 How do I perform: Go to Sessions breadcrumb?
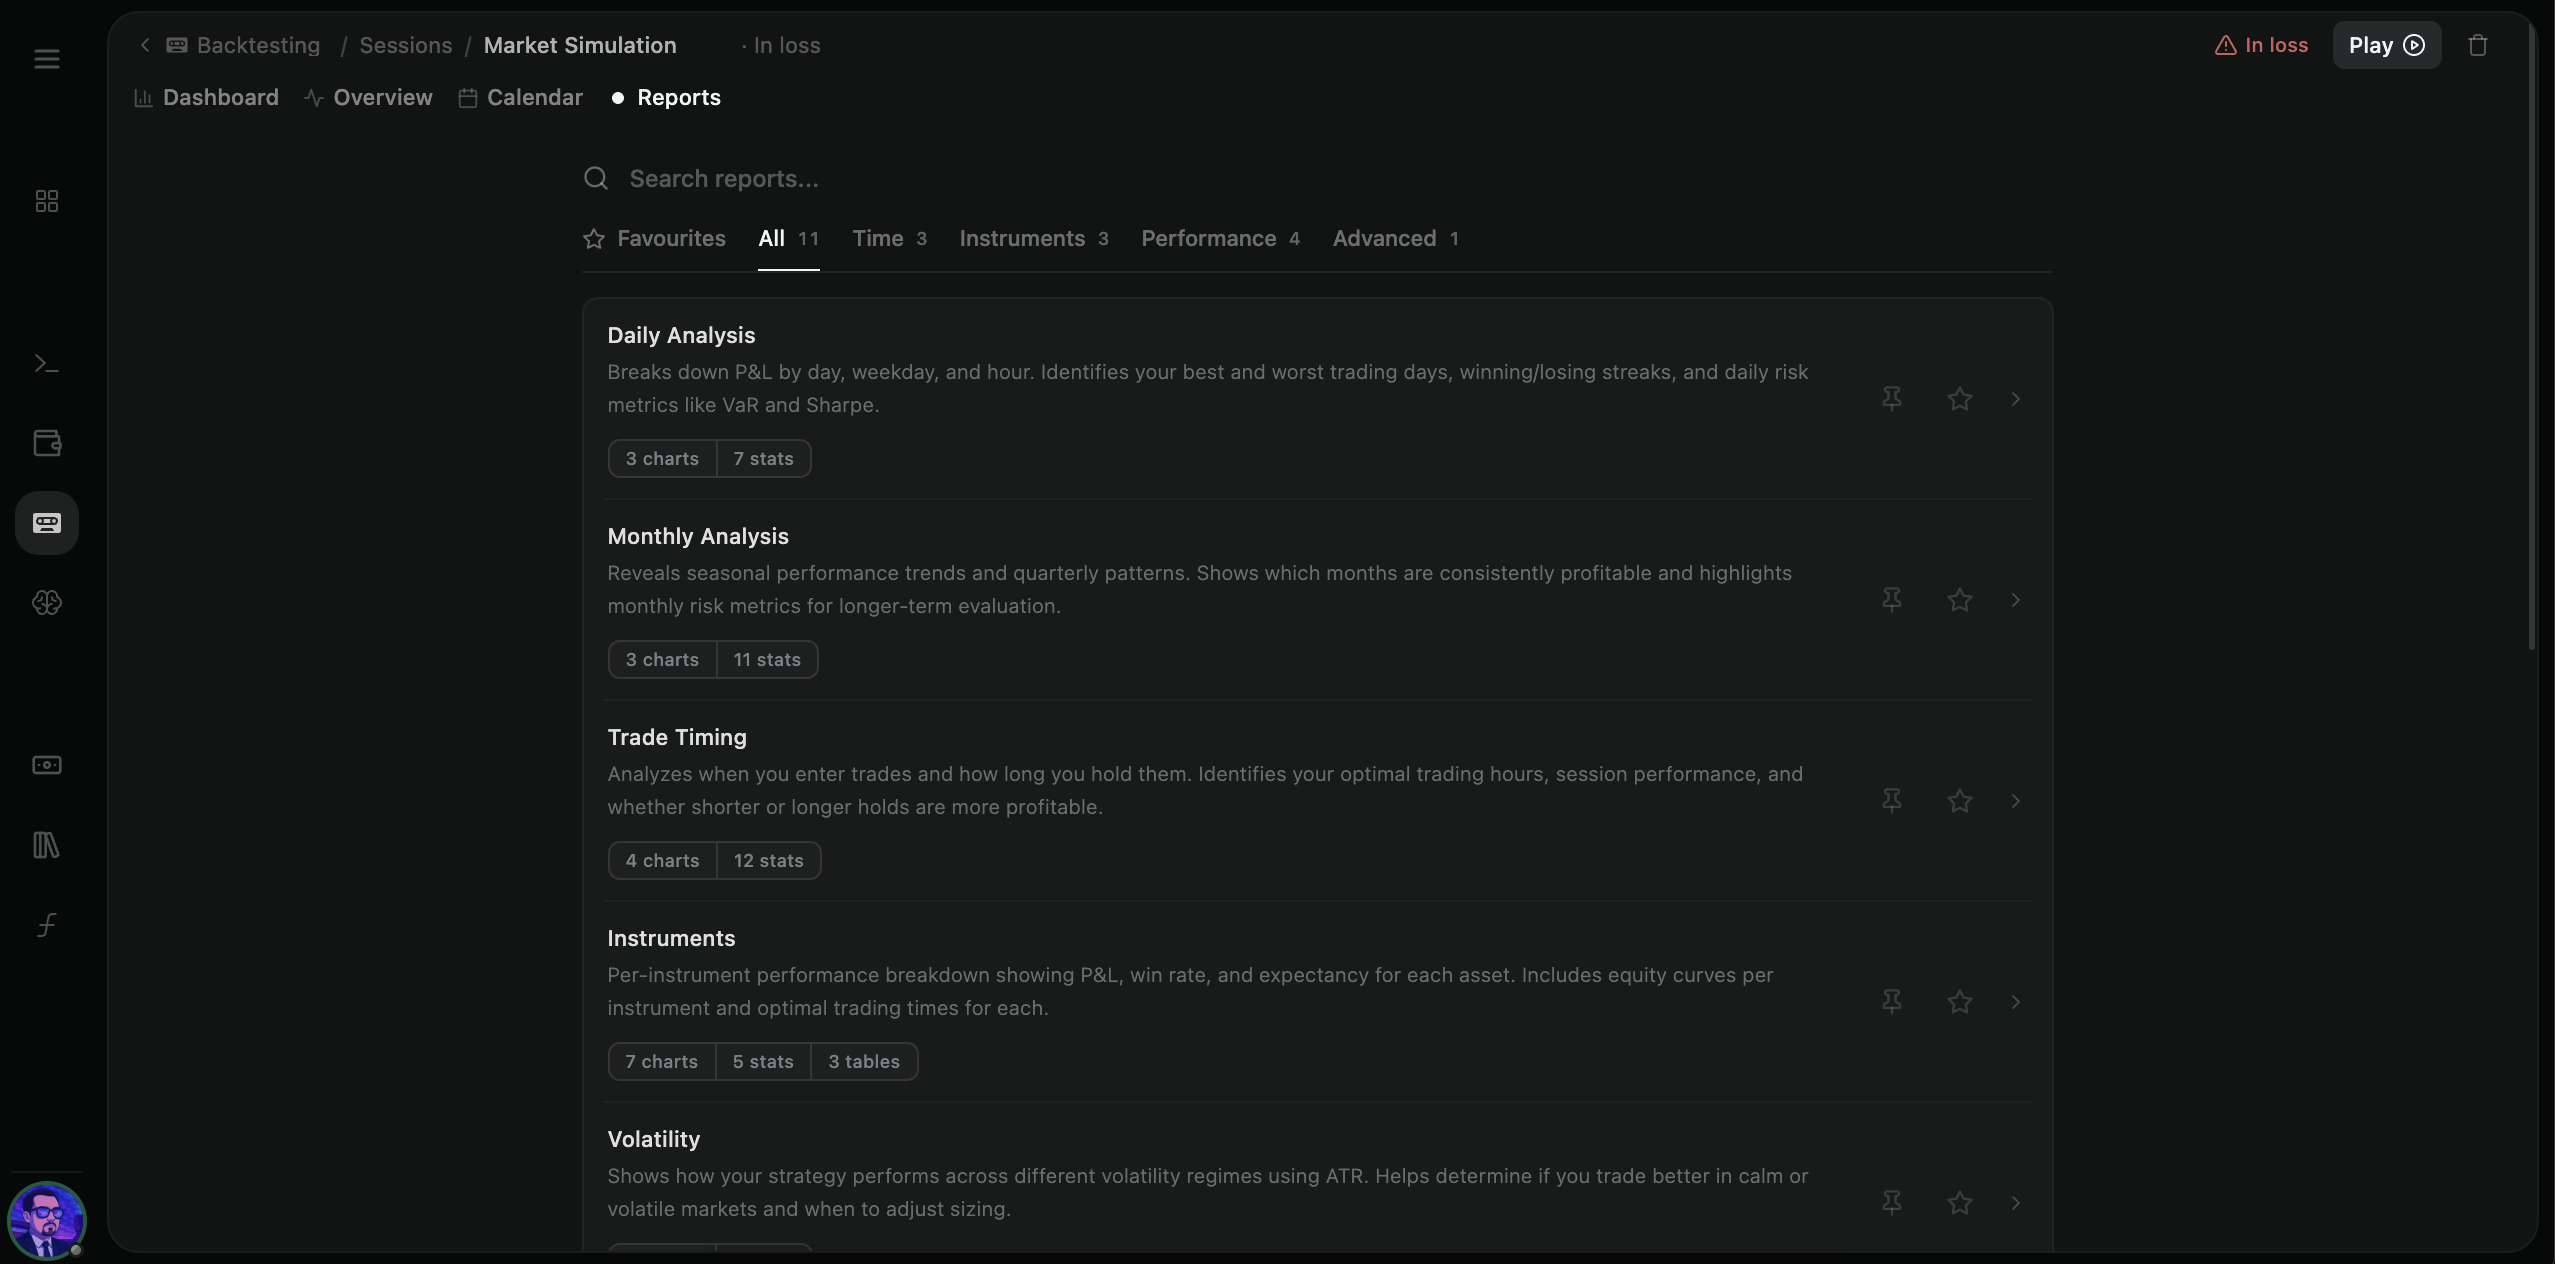[x=405, y=45]
